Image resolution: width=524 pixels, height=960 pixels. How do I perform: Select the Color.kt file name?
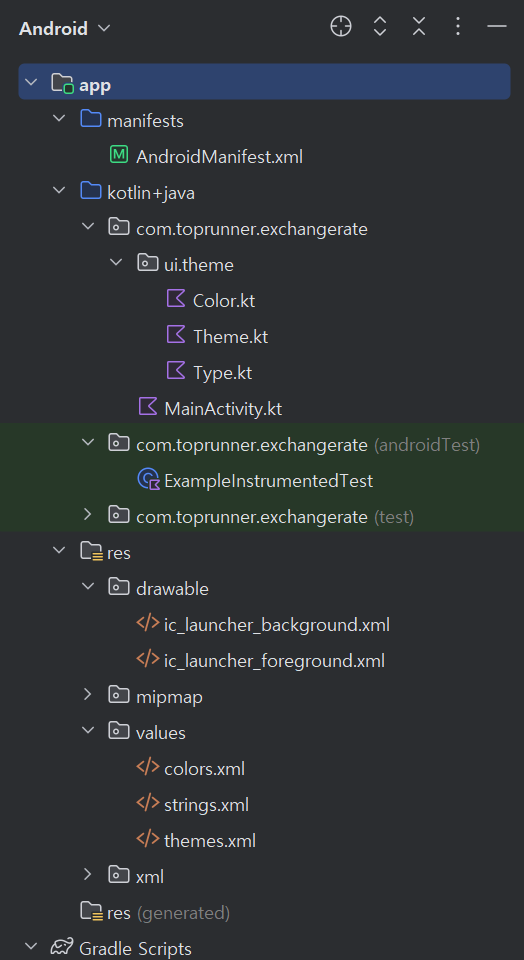(x=224, y=301)
